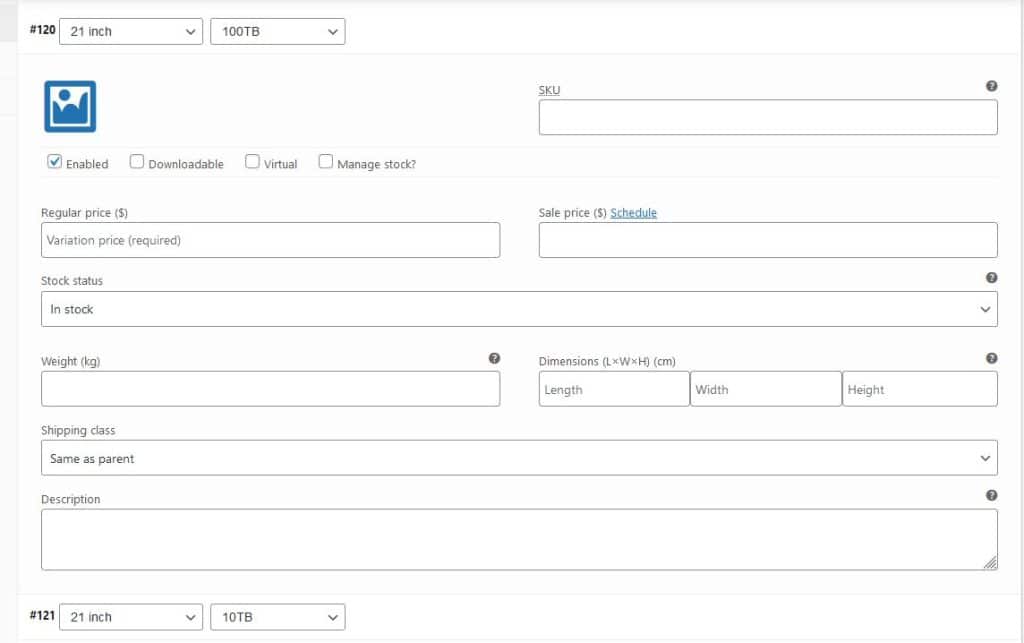Click the Weight help icon
1024x643 pixels.
492,357
